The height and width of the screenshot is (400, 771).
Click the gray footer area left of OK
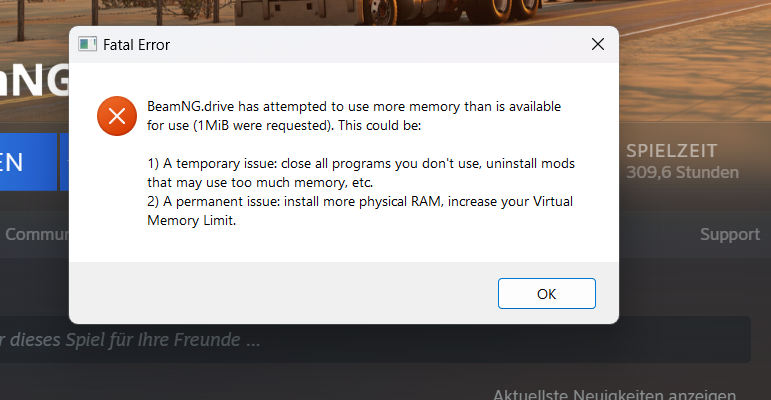283,293
